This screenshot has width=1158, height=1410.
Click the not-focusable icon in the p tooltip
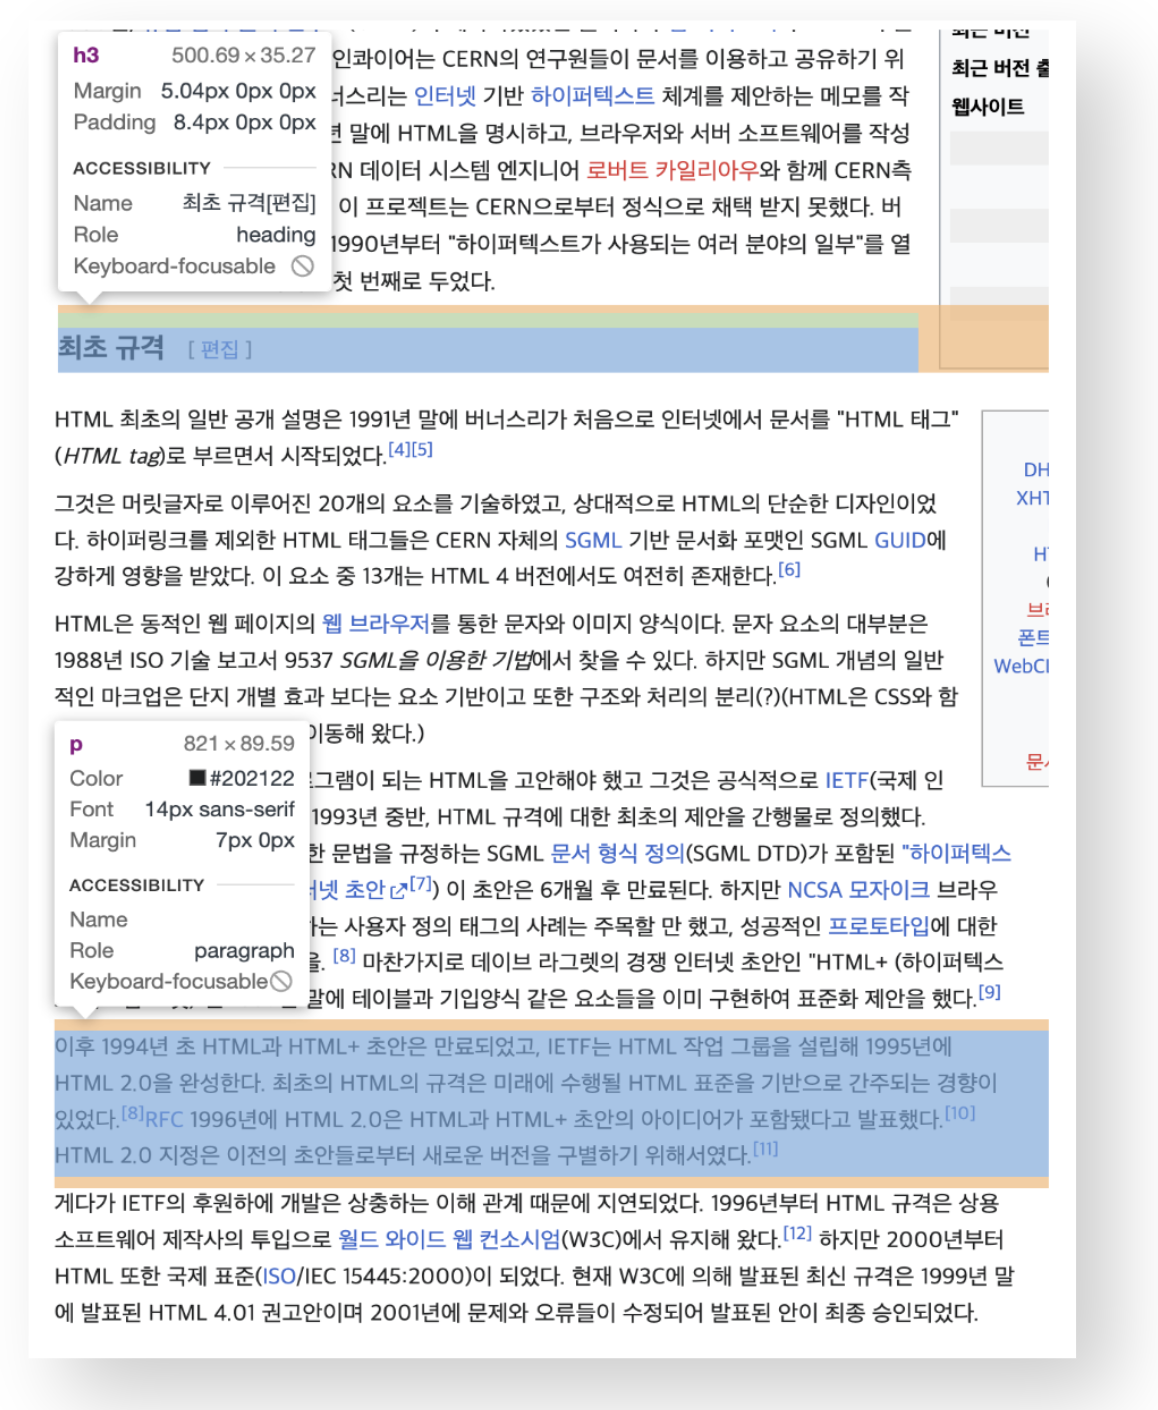tap(281, 981)
